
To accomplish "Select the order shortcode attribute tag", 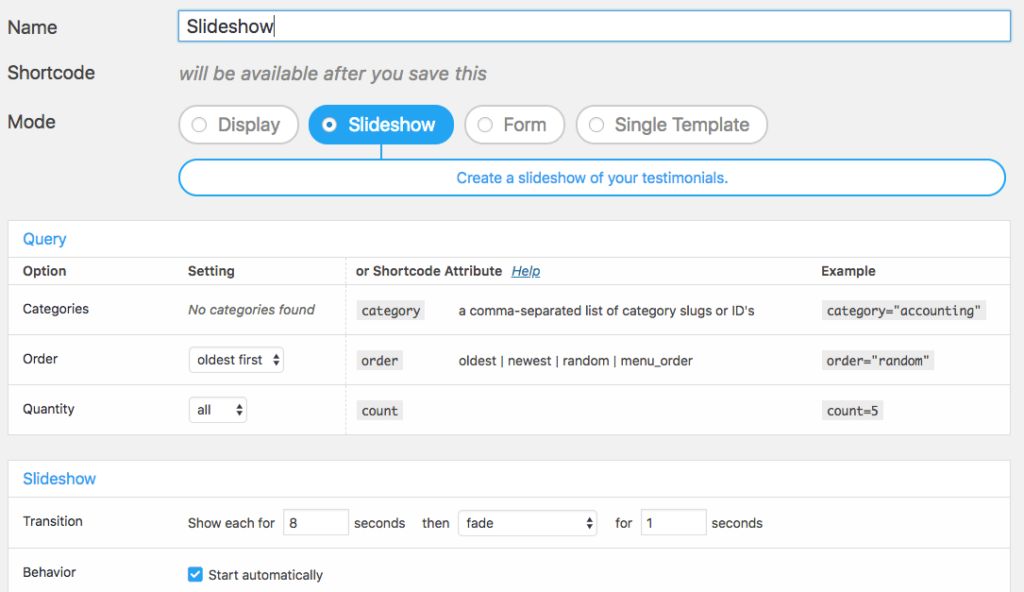I will pyautogui.click(x=379, y=361).
